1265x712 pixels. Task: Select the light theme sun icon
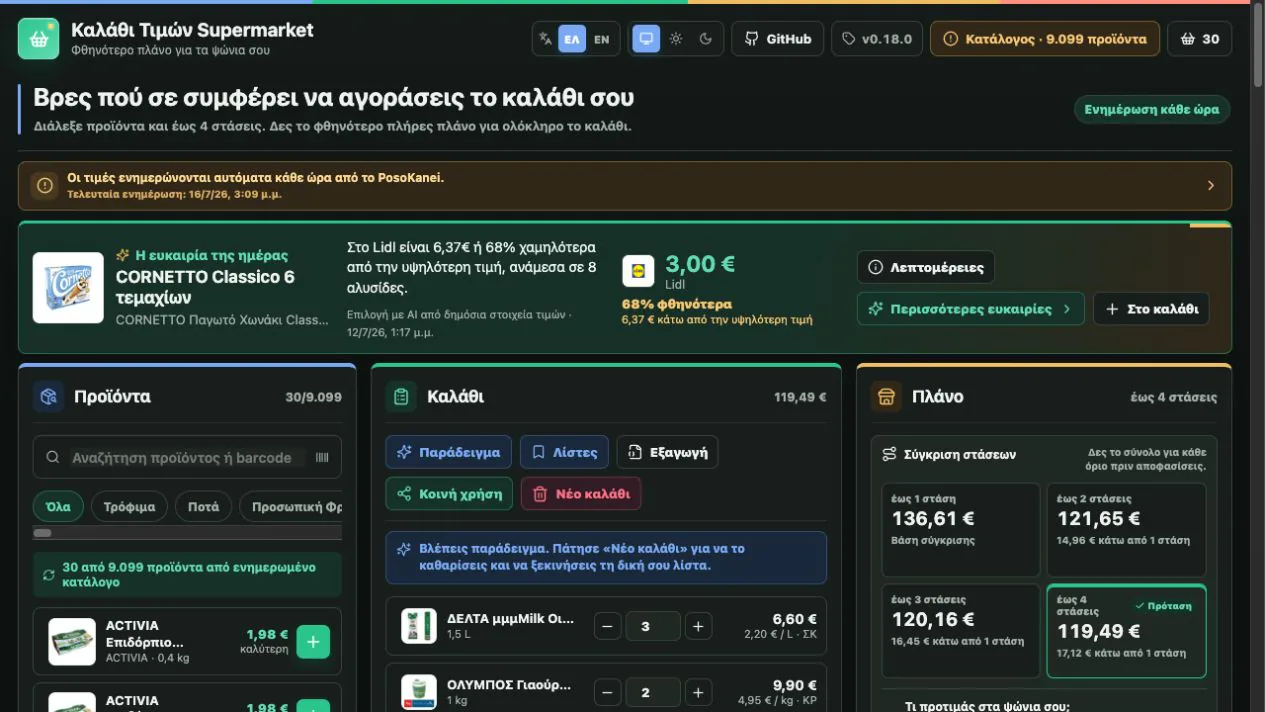[676, 39]
